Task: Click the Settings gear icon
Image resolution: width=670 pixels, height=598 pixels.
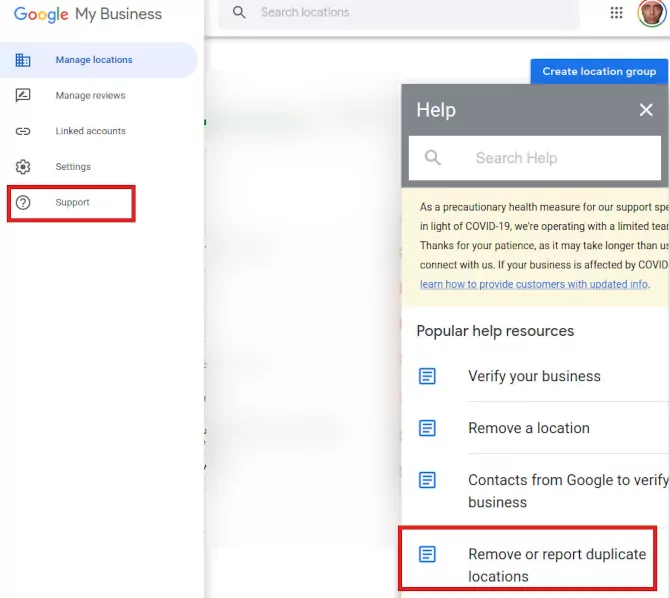Action: [x=23, y=167]
